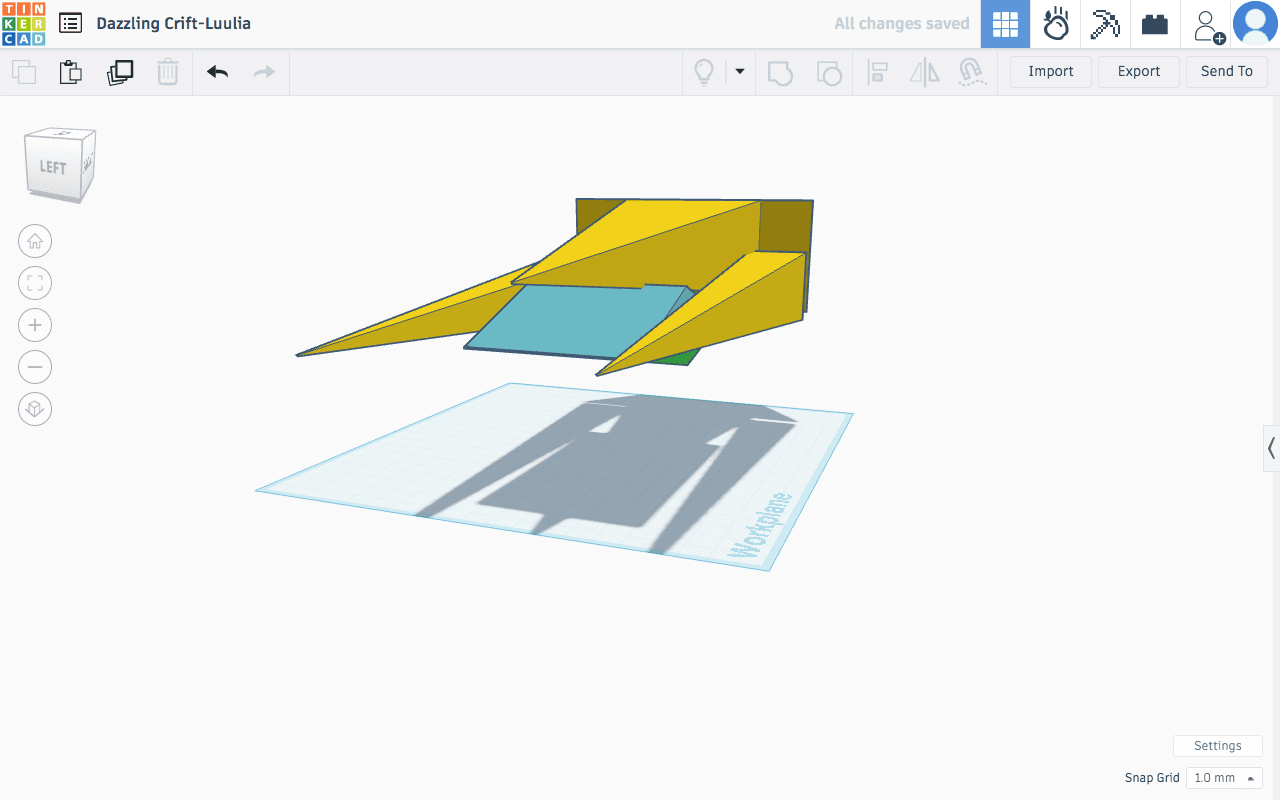Open the Settings panel
Viewport: 1280px width, 800px height.
(1217, 746)
